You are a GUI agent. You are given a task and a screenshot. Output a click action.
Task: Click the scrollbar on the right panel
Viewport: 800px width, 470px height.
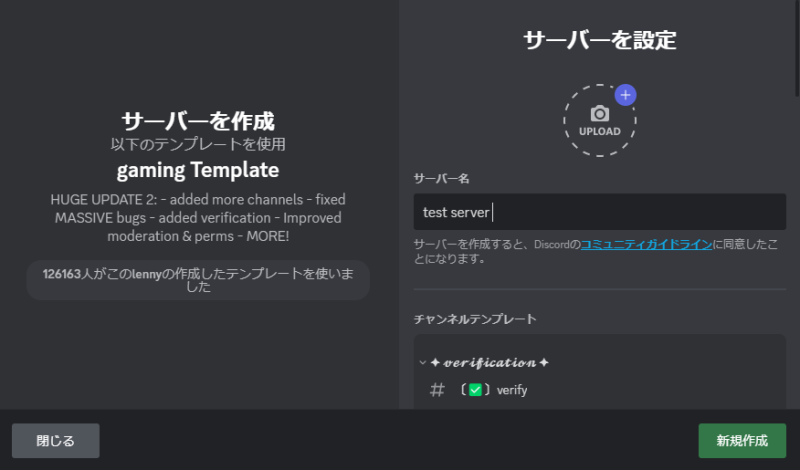797,48
